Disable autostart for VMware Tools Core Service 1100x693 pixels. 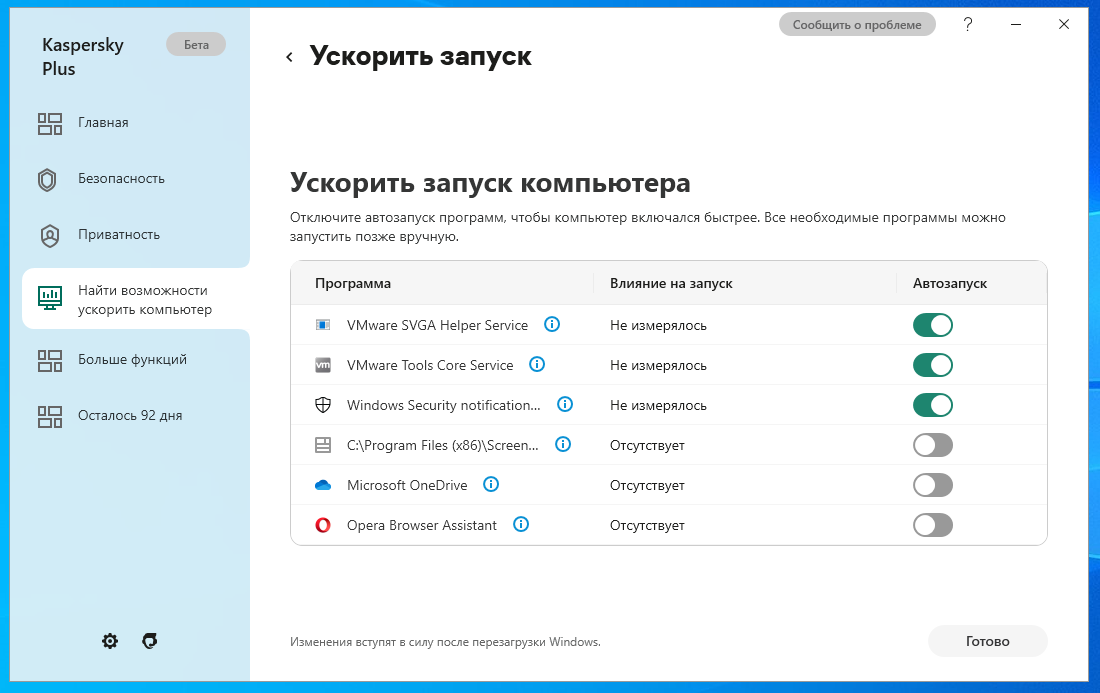[932, 365]
